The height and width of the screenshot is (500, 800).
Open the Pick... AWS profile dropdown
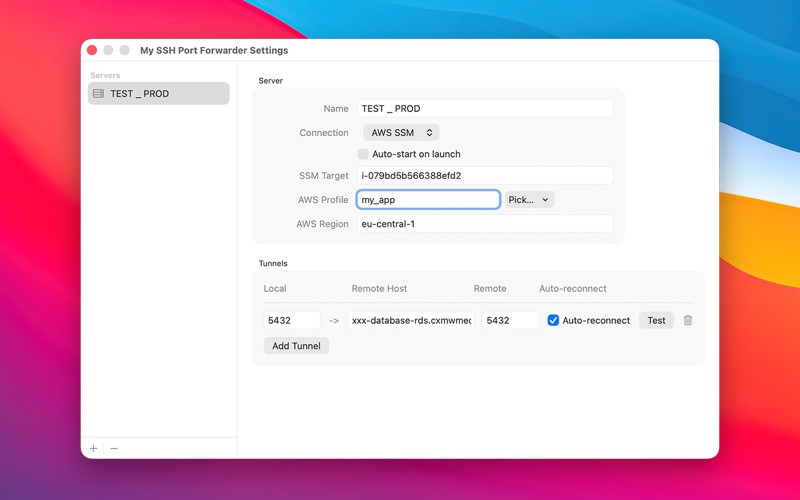pos(530,199)
